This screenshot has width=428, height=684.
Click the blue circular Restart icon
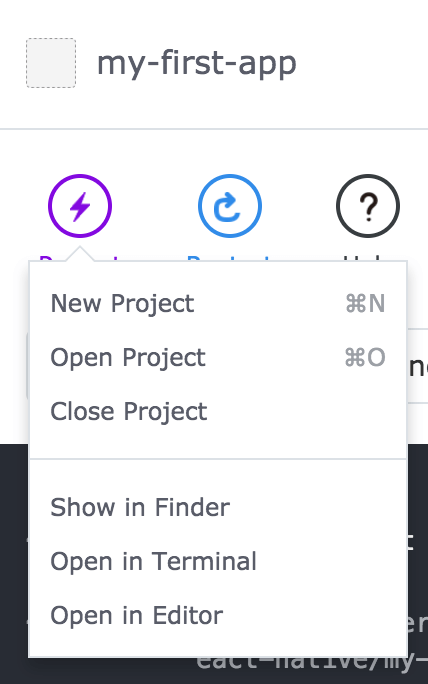(x=230, y=206)
